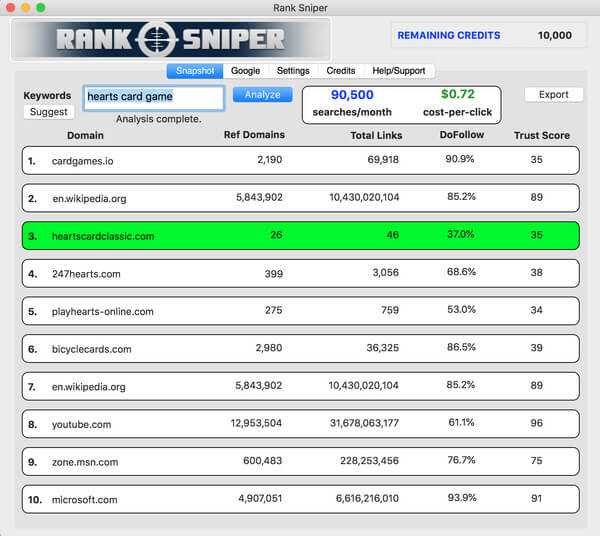Screen dimensions: 600x536
Task: Select the en.wikipedia.org row ranked 2
Action: point(301,198)
